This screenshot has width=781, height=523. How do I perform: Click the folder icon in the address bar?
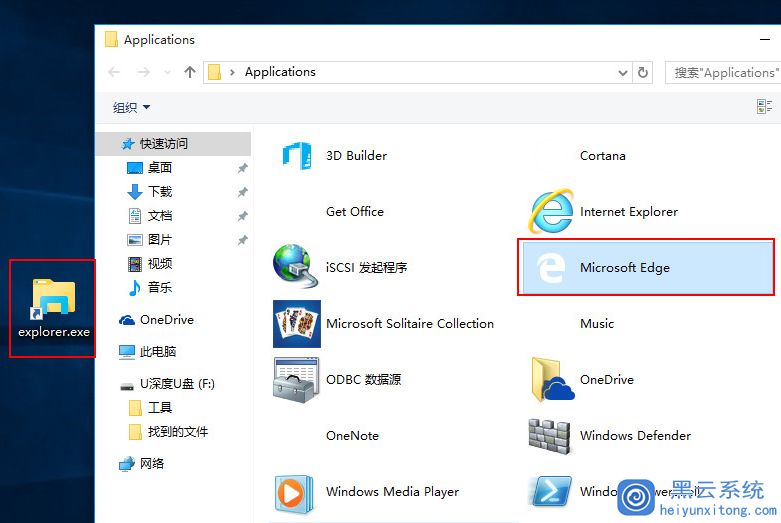(x=214, y=73)
